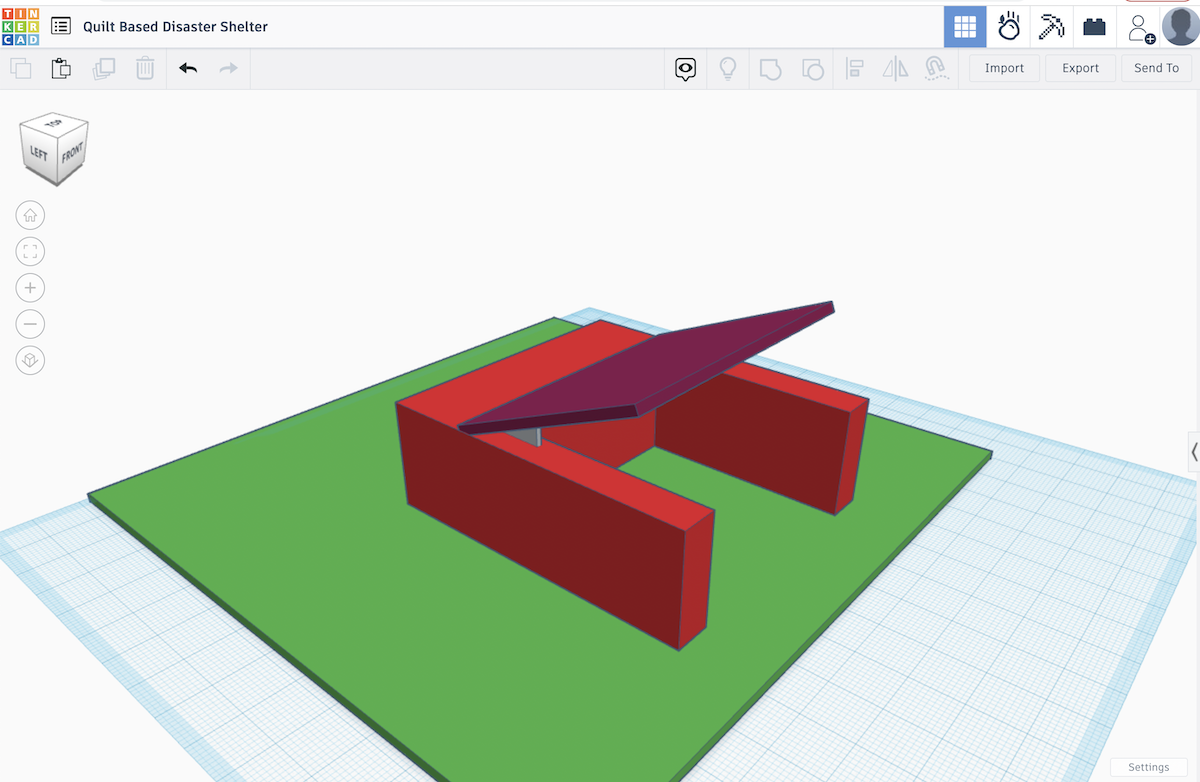1200x782 pixels.
Task: Add a note with the comment icon
Action: [685, 68]
